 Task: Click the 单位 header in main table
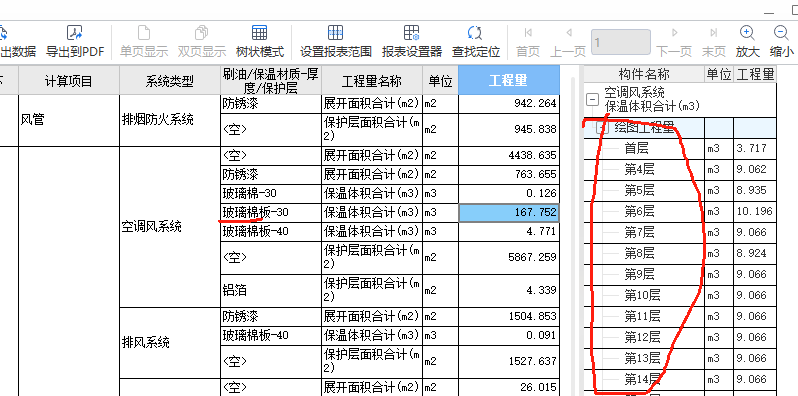pyautogui.click(x=440, y=80)
